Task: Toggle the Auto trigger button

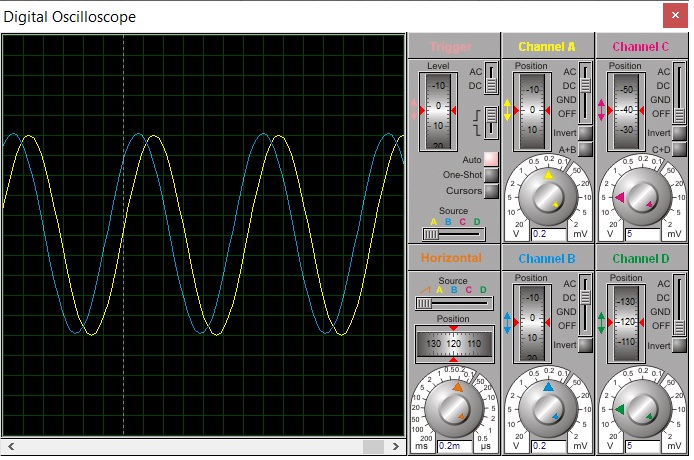Action: [491, 160]
